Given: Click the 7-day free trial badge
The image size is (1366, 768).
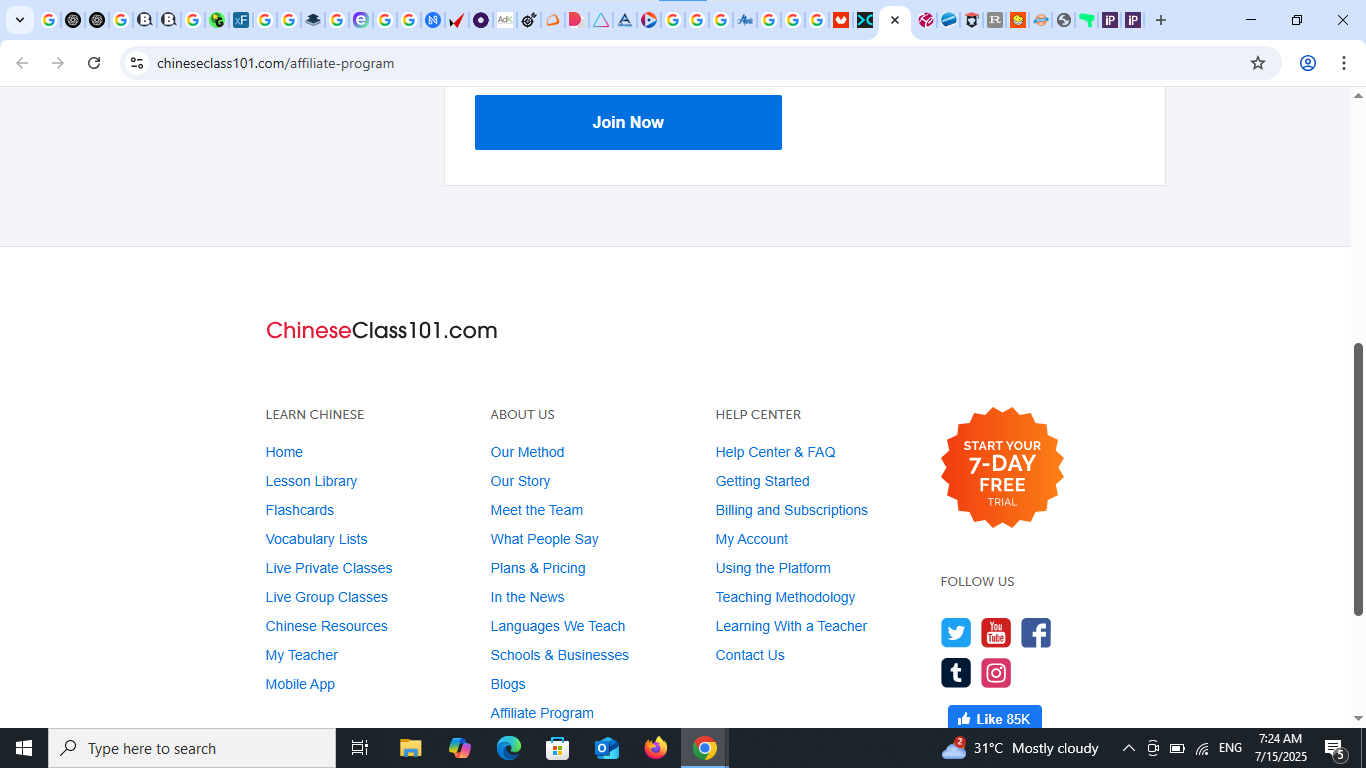Looking at the screenshot, I should coord(1002,468).
